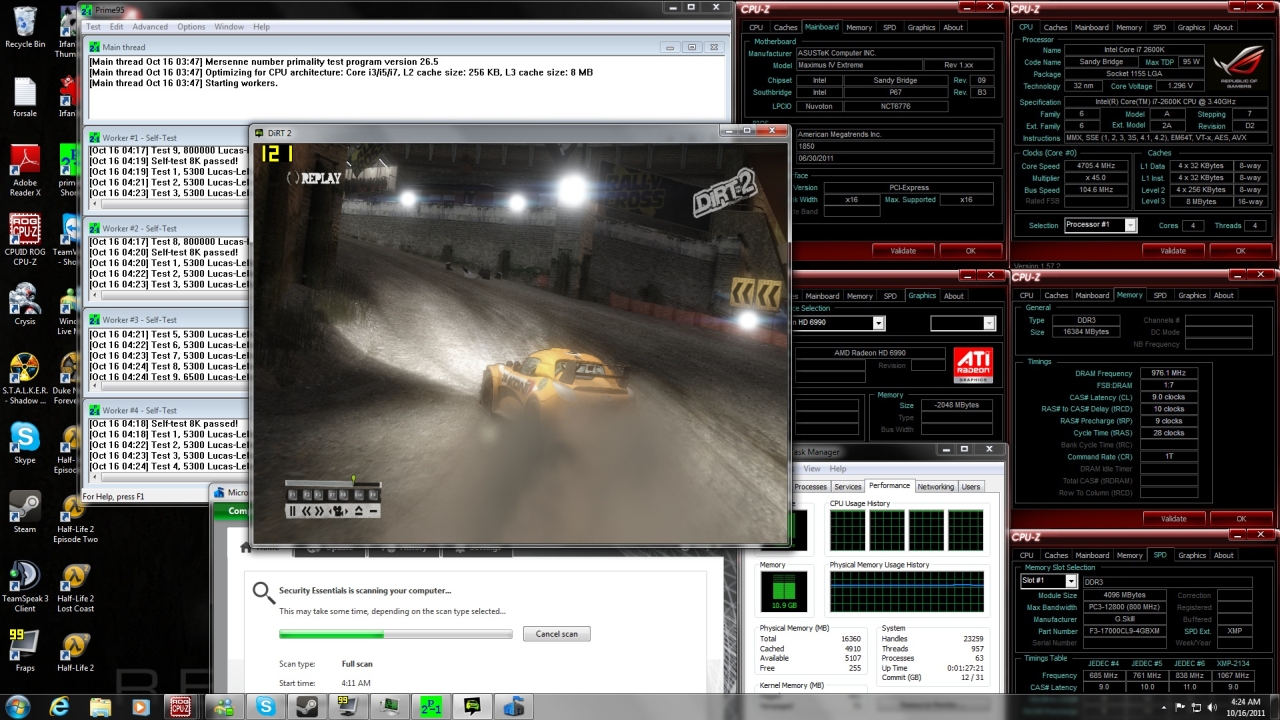
Task: Open Skype desktop shortcut
Action: (x=25, y=444)
